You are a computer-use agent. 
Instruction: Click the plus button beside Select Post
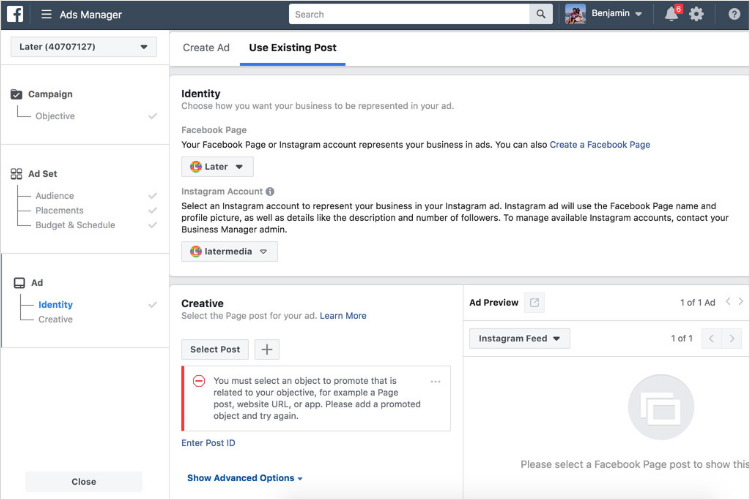(x=267, y=349)
